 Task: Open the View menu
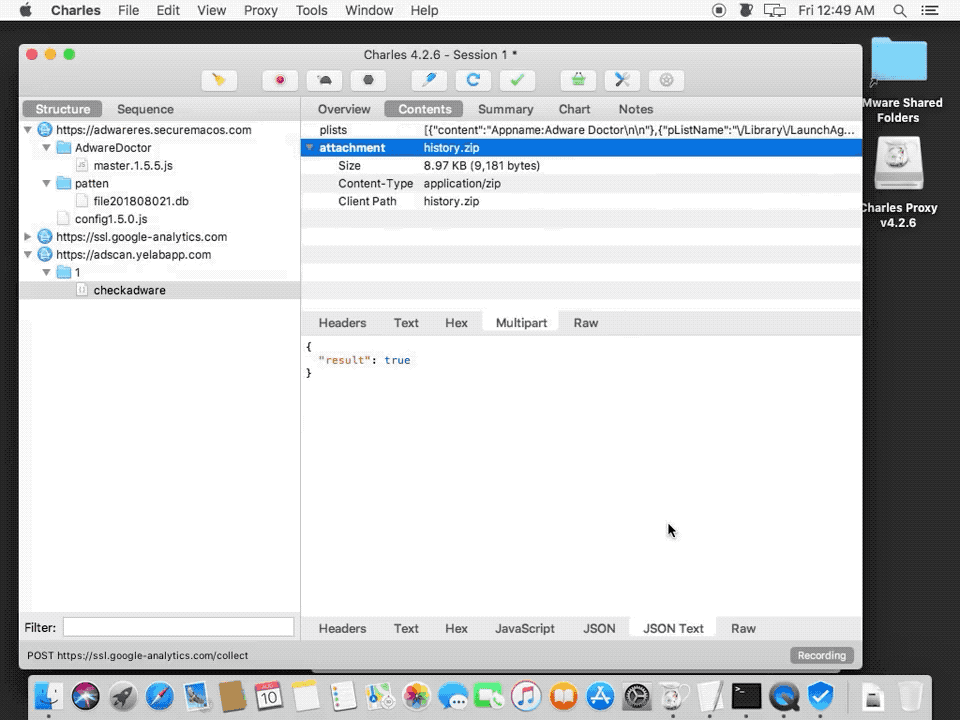click(211, 10)
